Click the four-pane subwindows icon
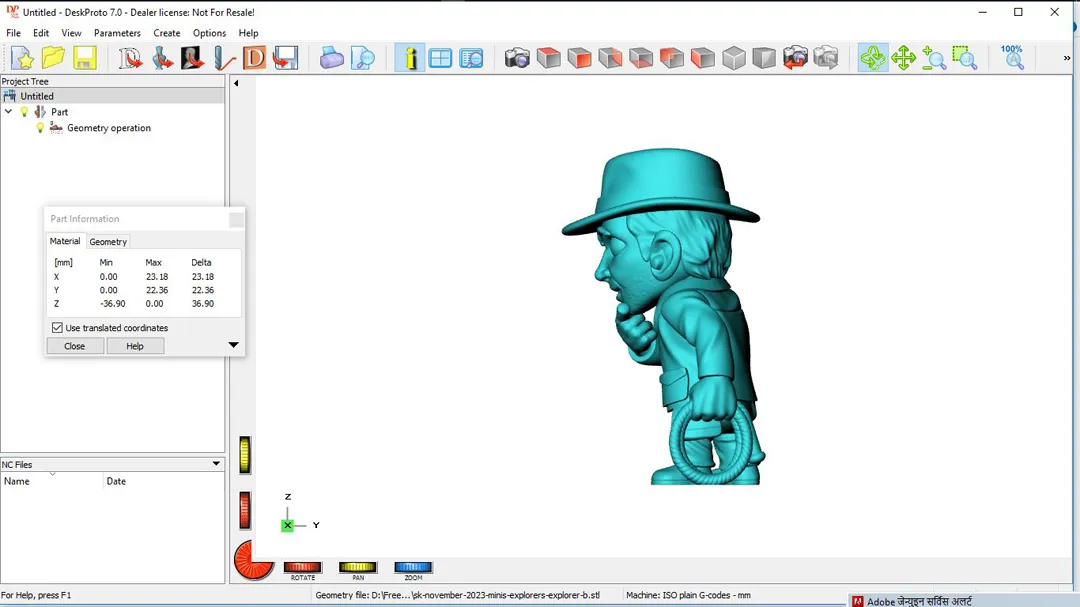Viewport: 1080px width, 607px height. pos(440,58)
